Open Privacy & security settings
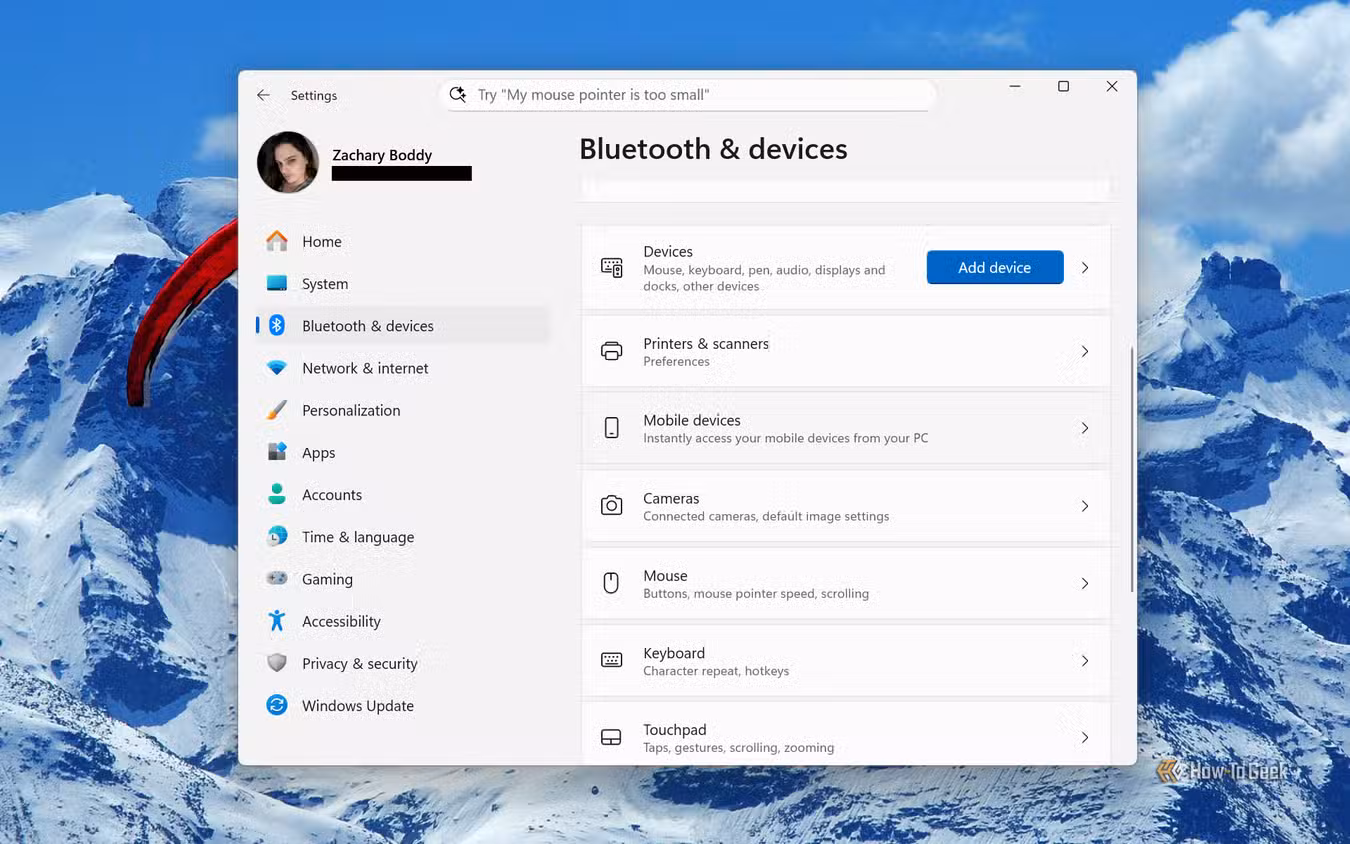 tap(402, 663)
